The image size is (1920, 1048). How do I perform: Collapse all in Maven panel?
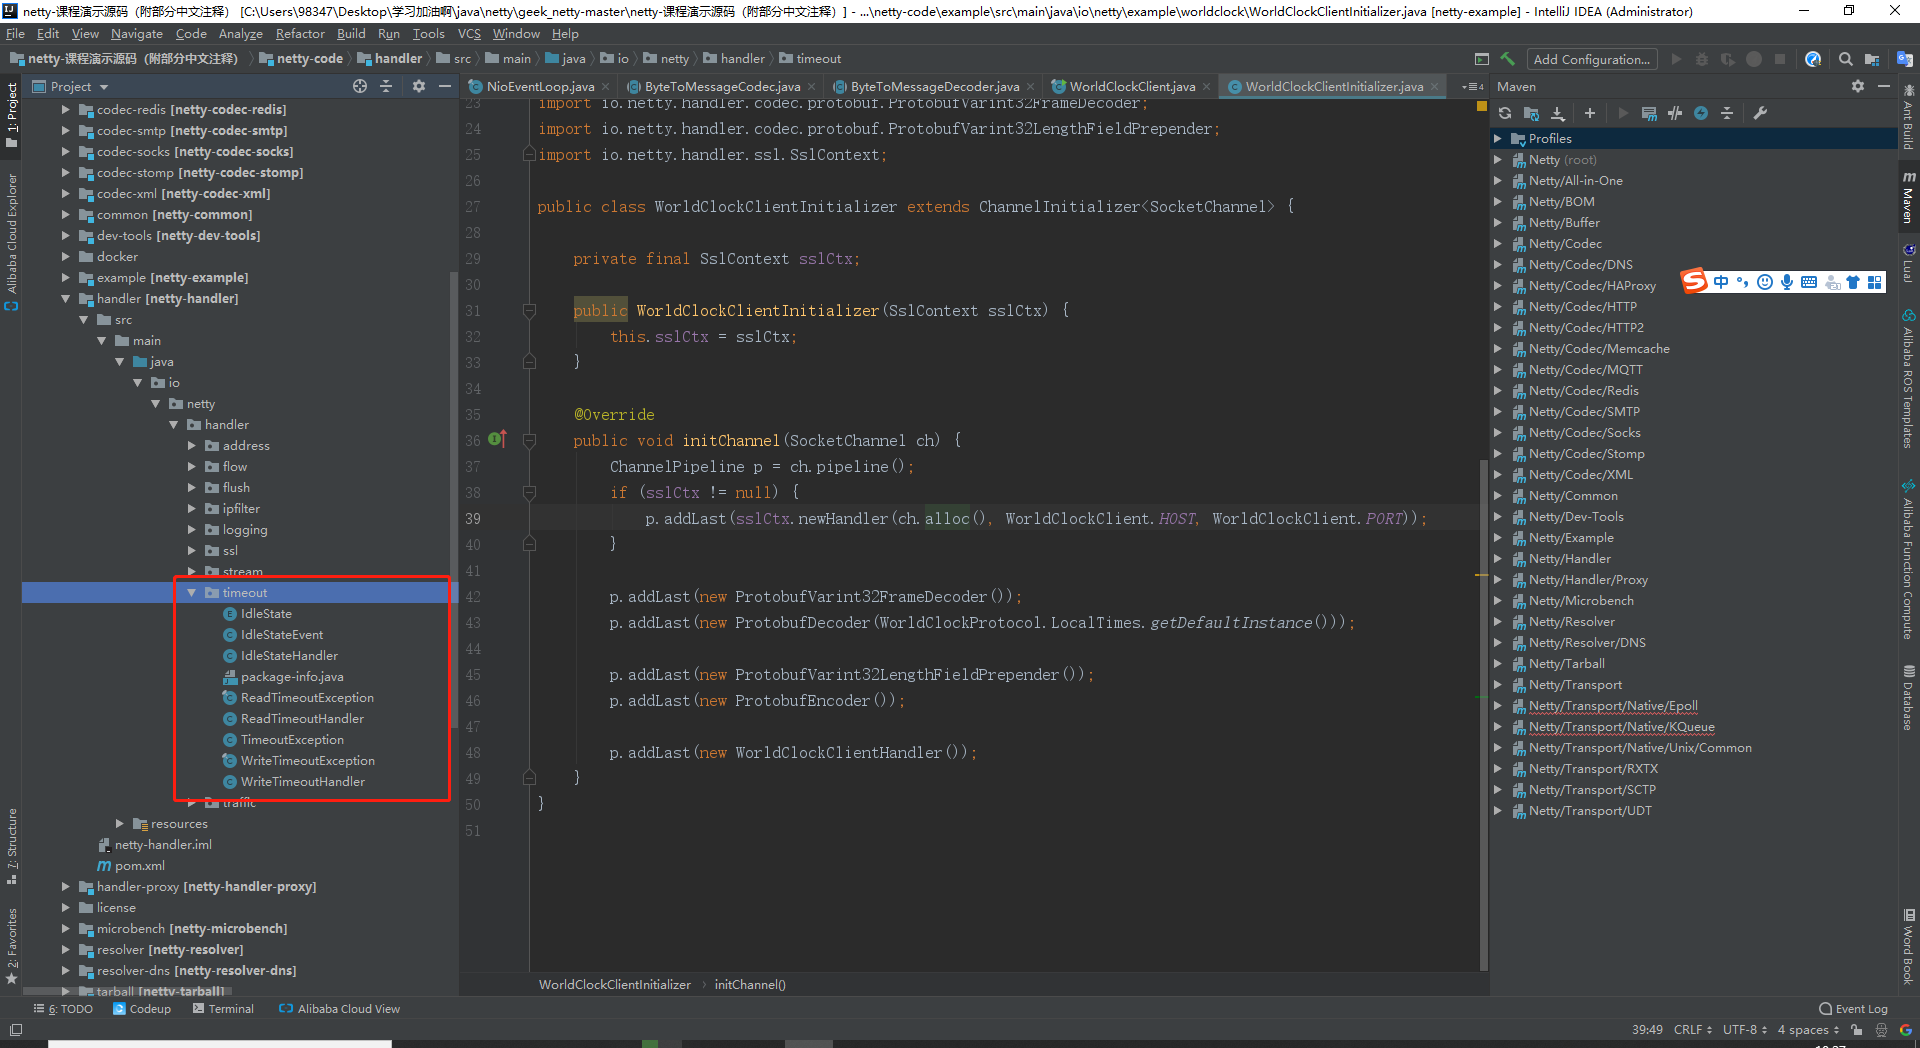pos(1727,113)
